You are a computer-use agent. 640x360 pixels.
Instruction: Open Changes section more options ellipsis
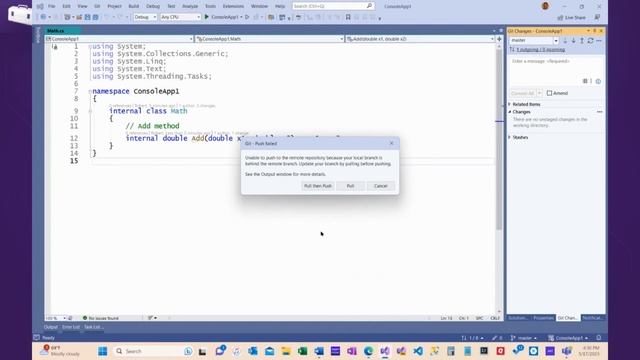tap(599, 112)
